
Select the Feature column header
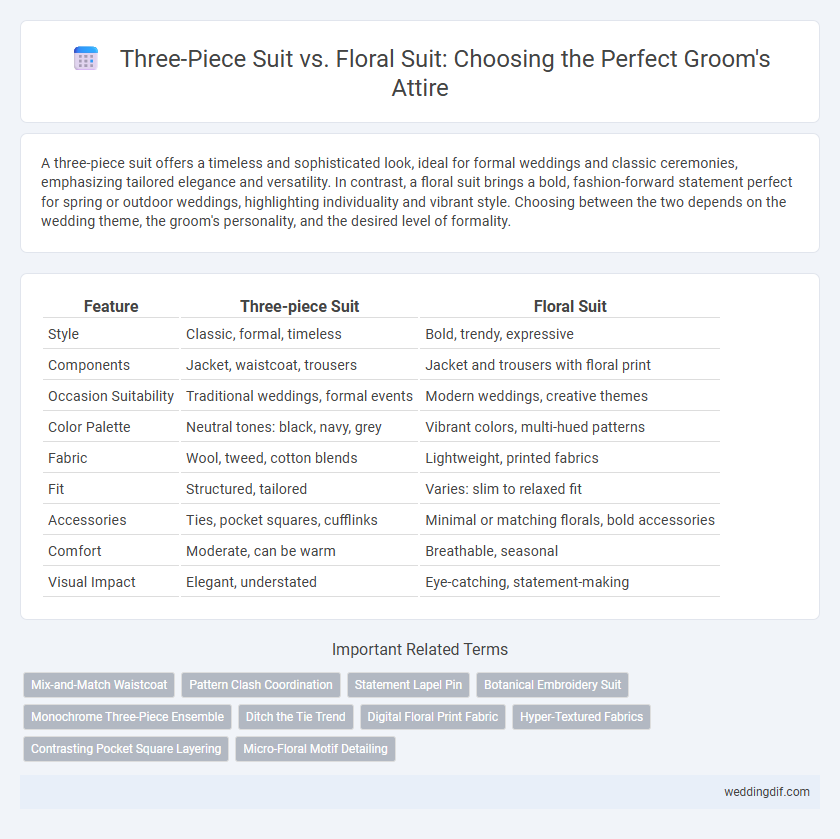111,306
